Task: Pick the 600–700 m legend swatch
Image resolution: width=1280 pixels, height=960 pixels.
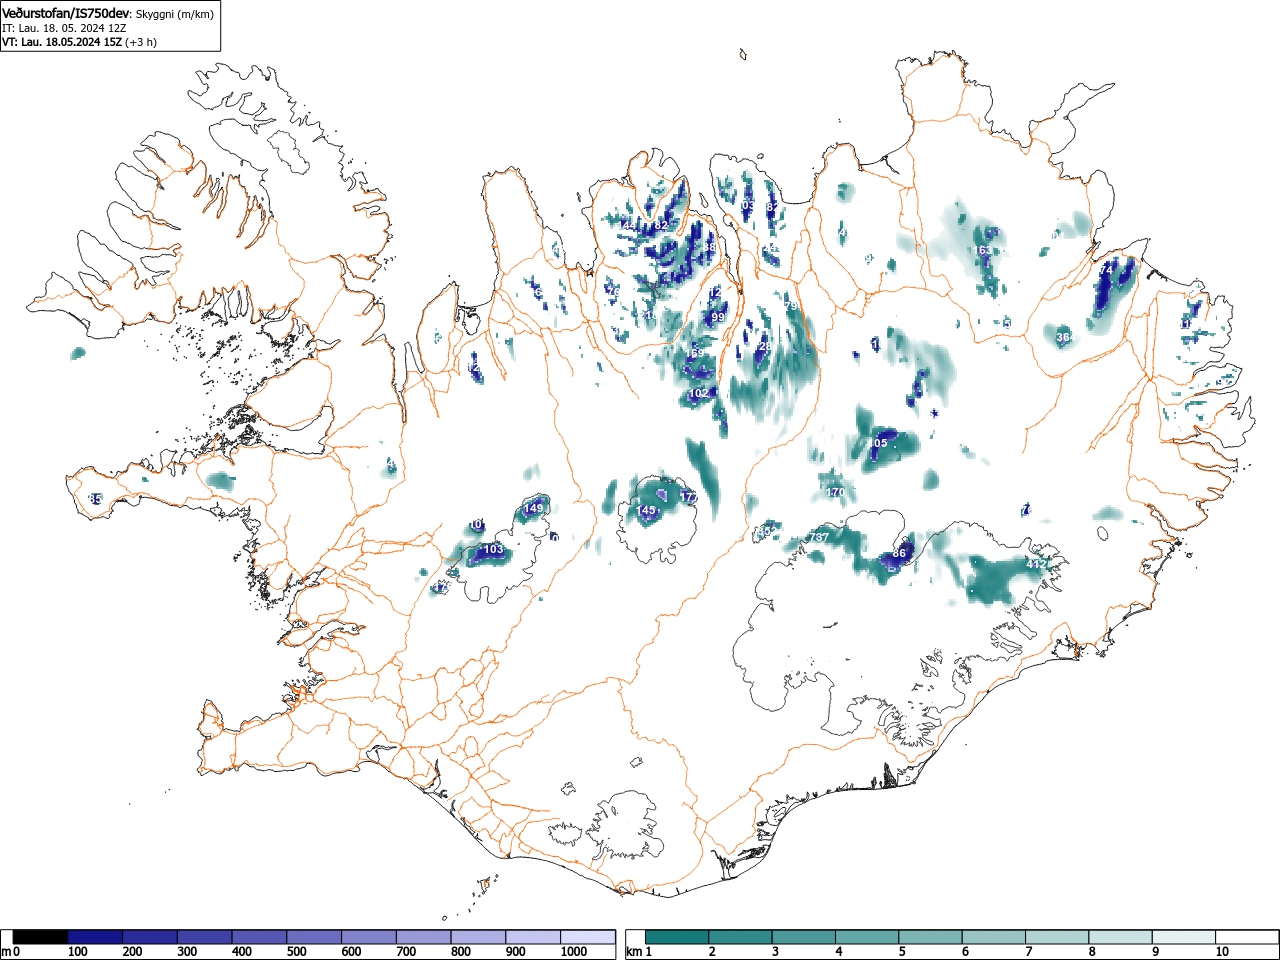Action: pos(369,937)
